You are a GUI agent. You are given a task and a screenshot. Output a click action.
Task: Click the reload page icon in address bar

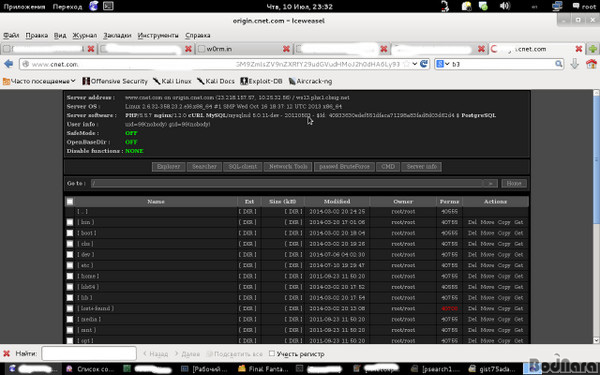[424, 64]
